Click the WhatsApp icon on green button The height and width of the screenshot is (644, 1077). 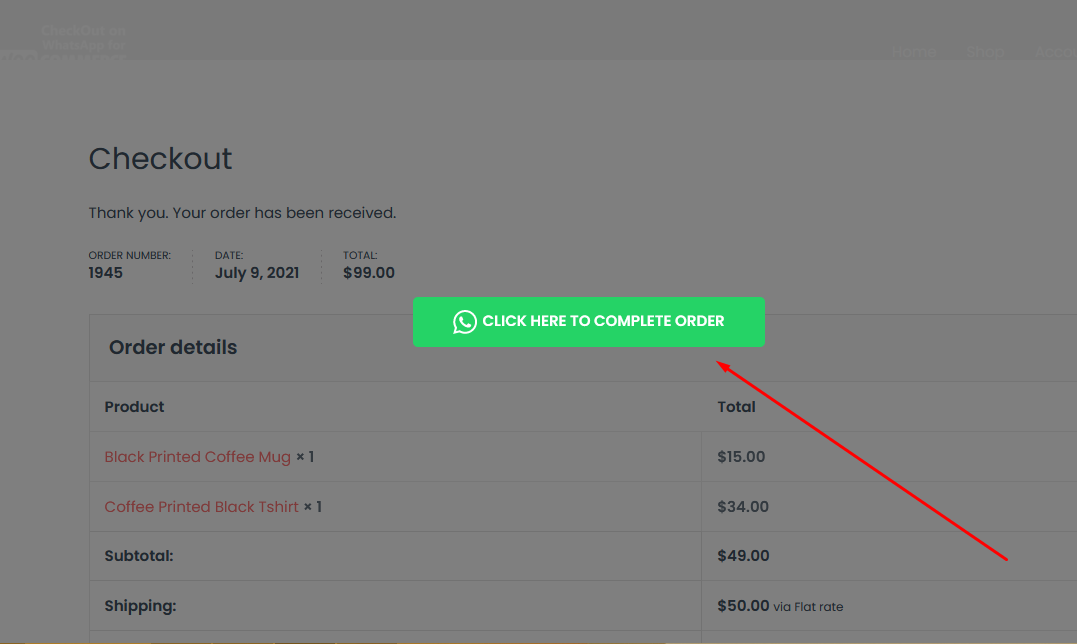click(465, 322)
